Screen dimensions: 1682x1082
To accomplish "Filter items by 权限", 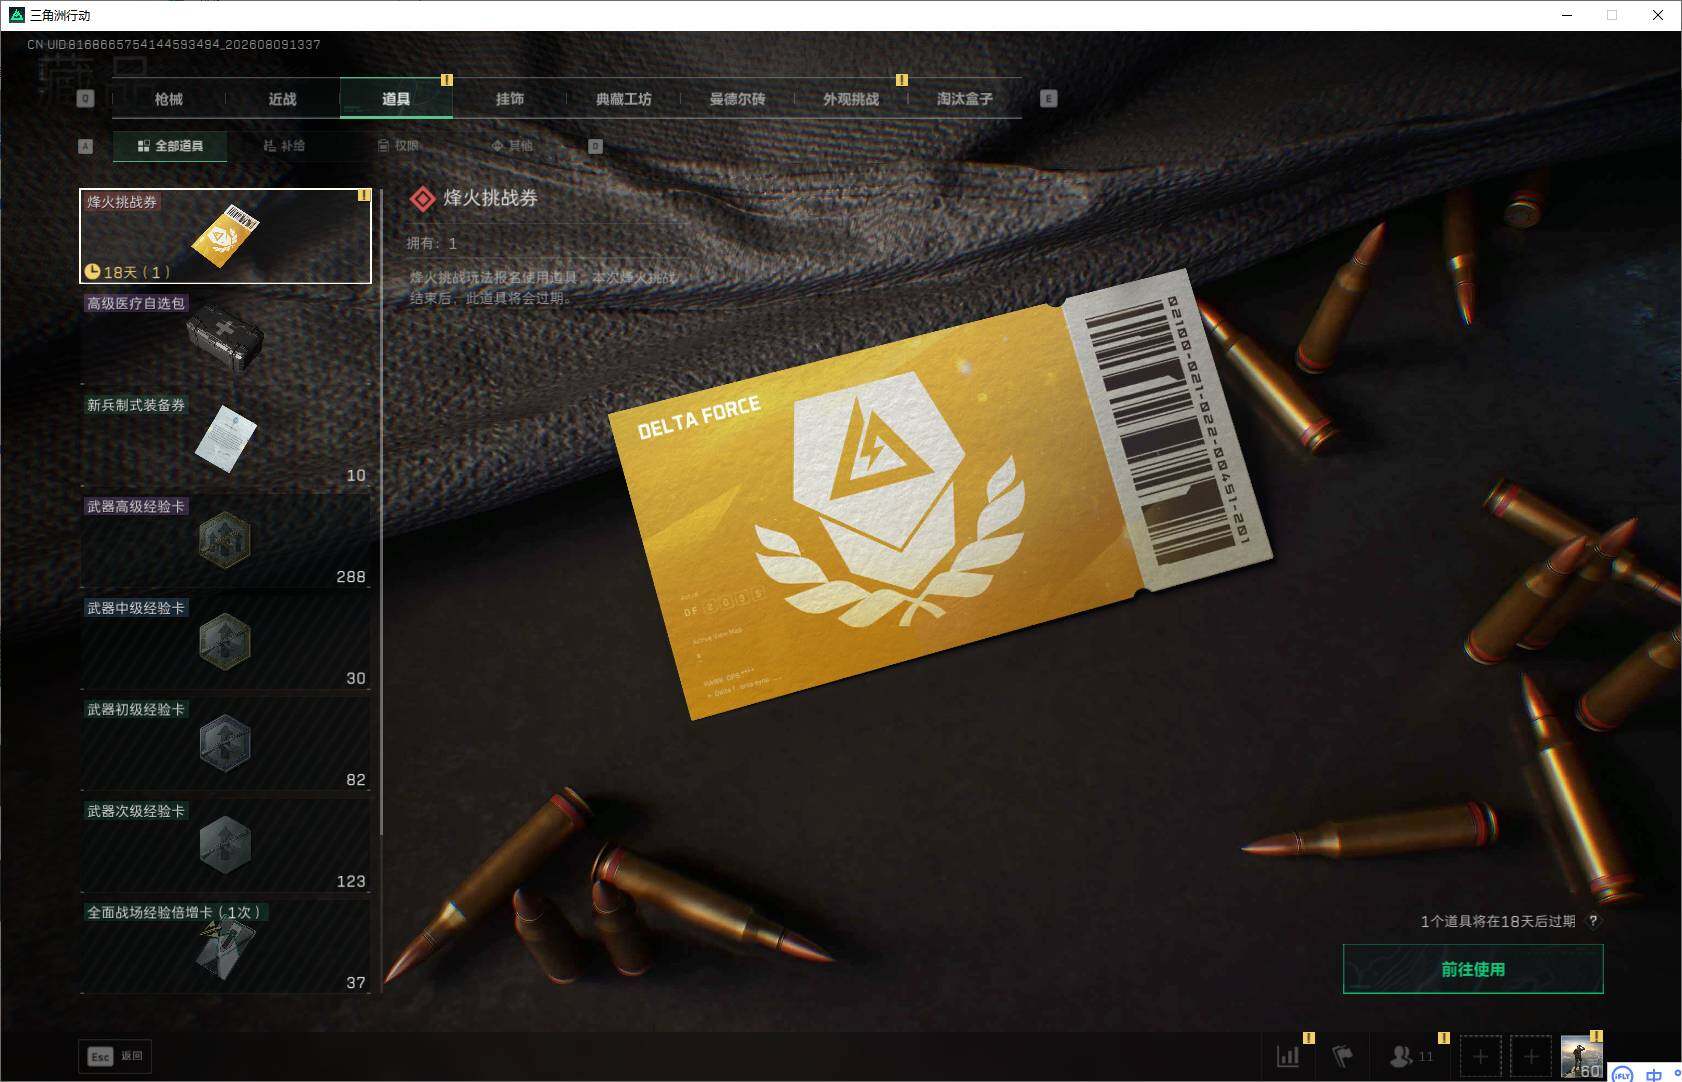I will tap(398, 146).
